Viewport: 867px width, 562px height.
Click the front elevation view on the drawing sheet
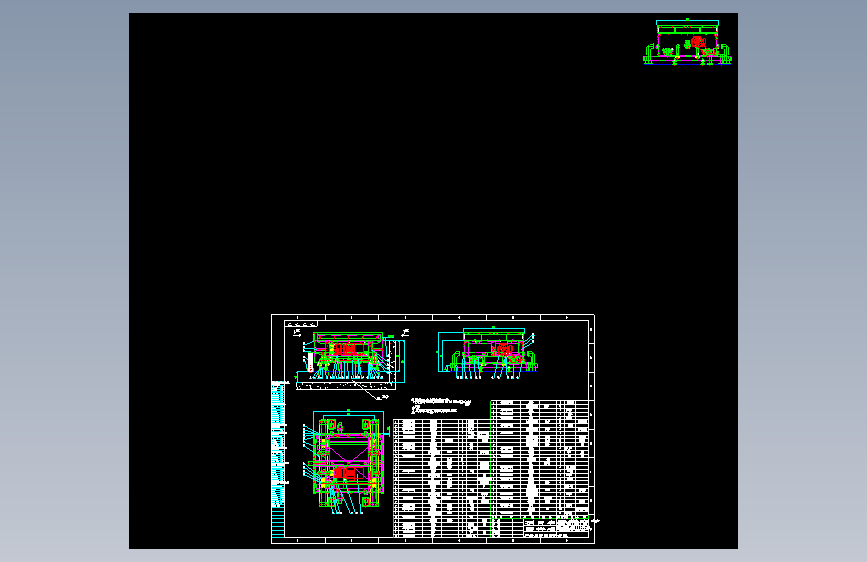pos(349,357)
